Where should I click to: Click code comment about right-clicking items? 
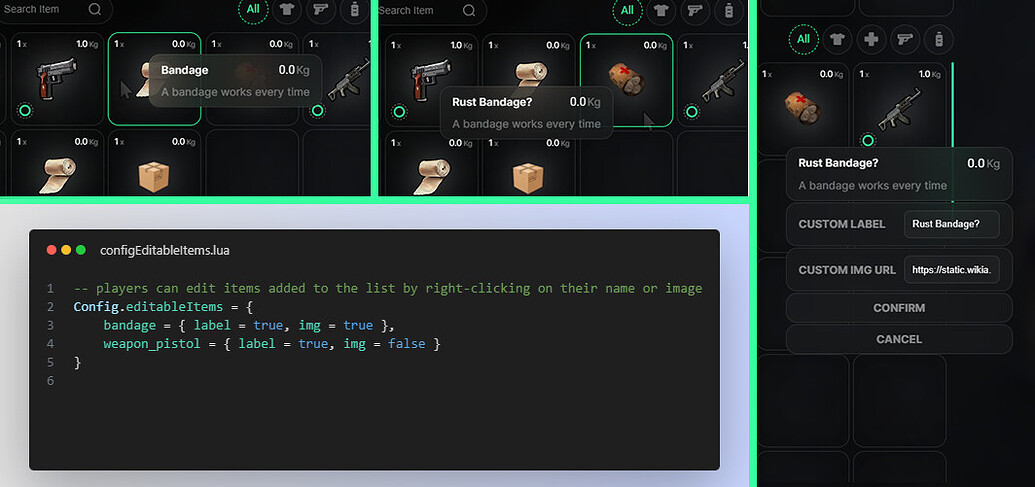tap(387, 288)
